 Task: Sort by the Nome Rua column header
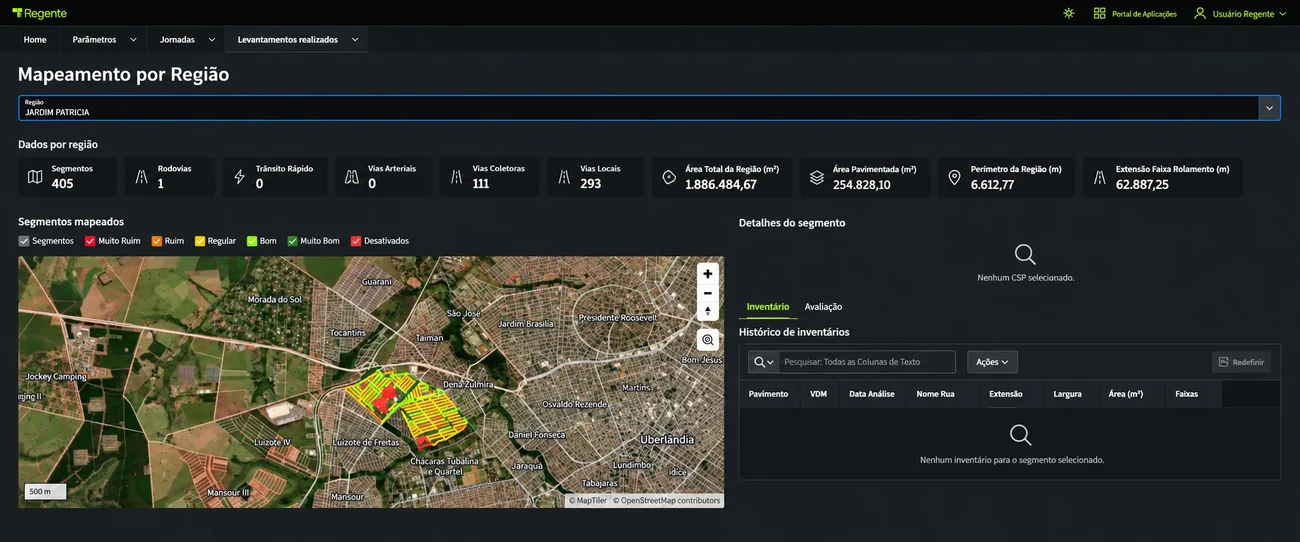click(935, 394)
